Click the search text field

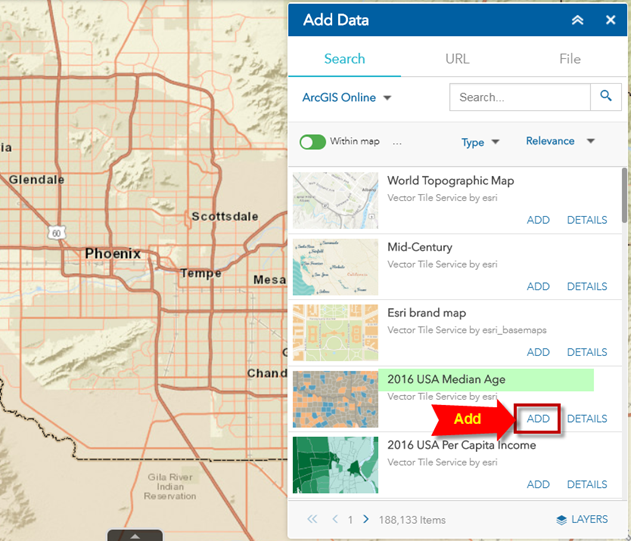click(519, 97)
